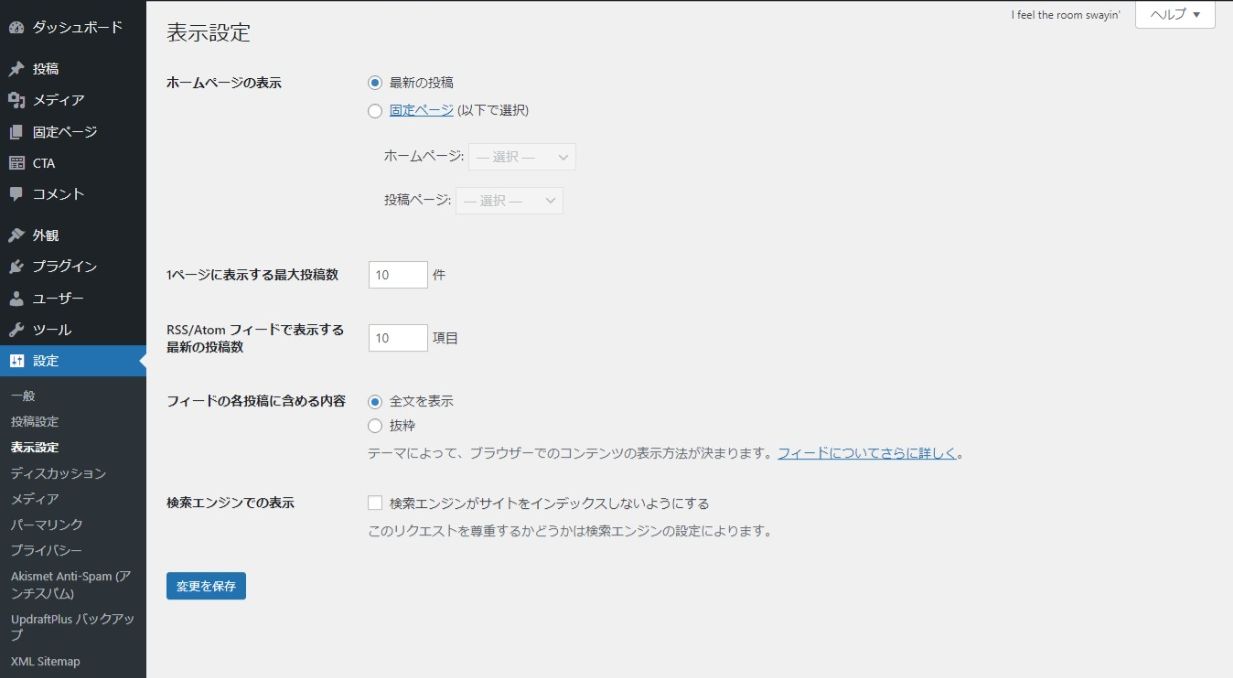Click the RSS/Atom feed item count field
Image resolution: width=1233 pixels, height=678 pixels.
pos(398,338)
